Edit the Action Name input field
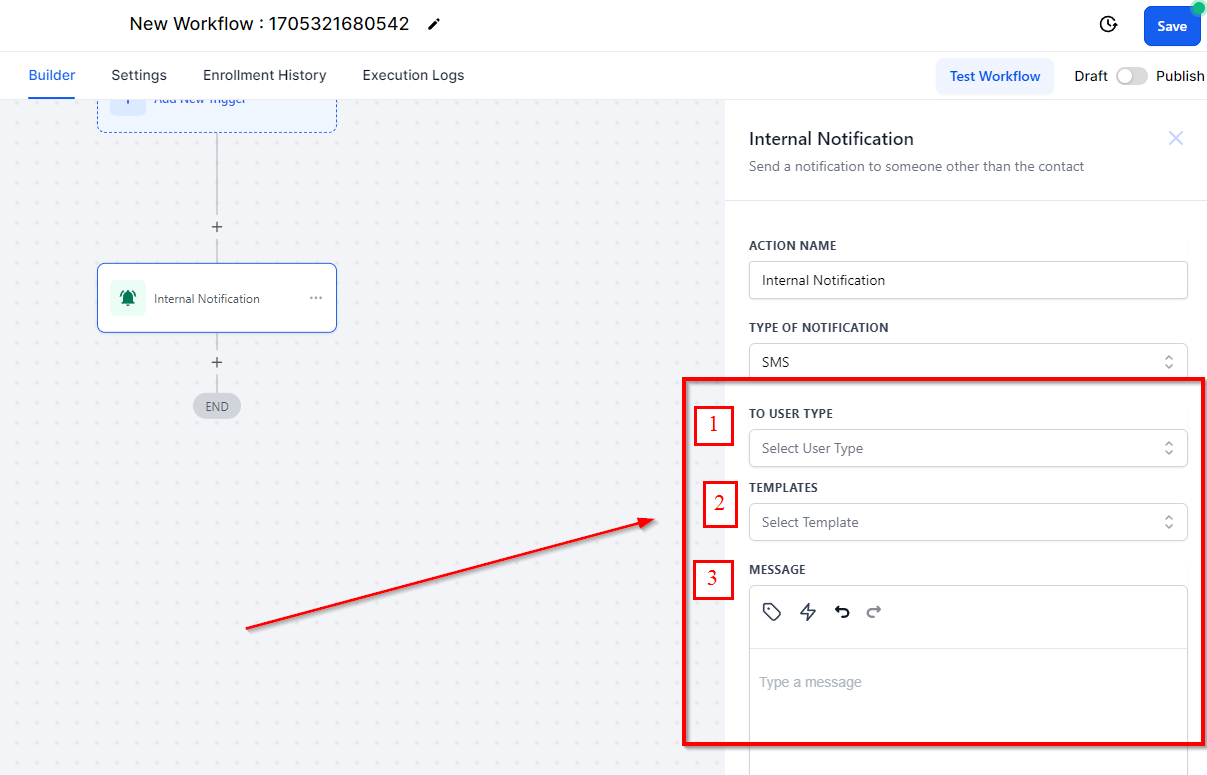The height and width of the screenshot is (775, 1207). point(968,280)
